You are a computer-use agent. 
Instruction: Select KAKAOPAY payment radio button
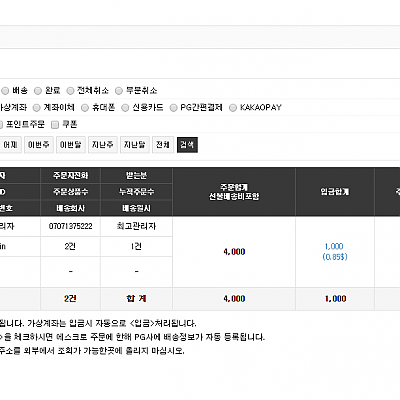coord(233,108)
